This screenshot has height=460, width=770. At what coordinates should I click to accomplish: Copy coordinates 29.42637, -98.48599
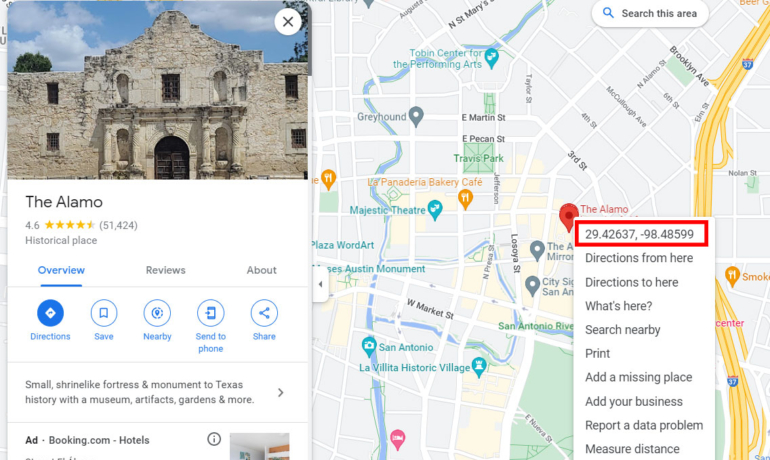point(639,234)
